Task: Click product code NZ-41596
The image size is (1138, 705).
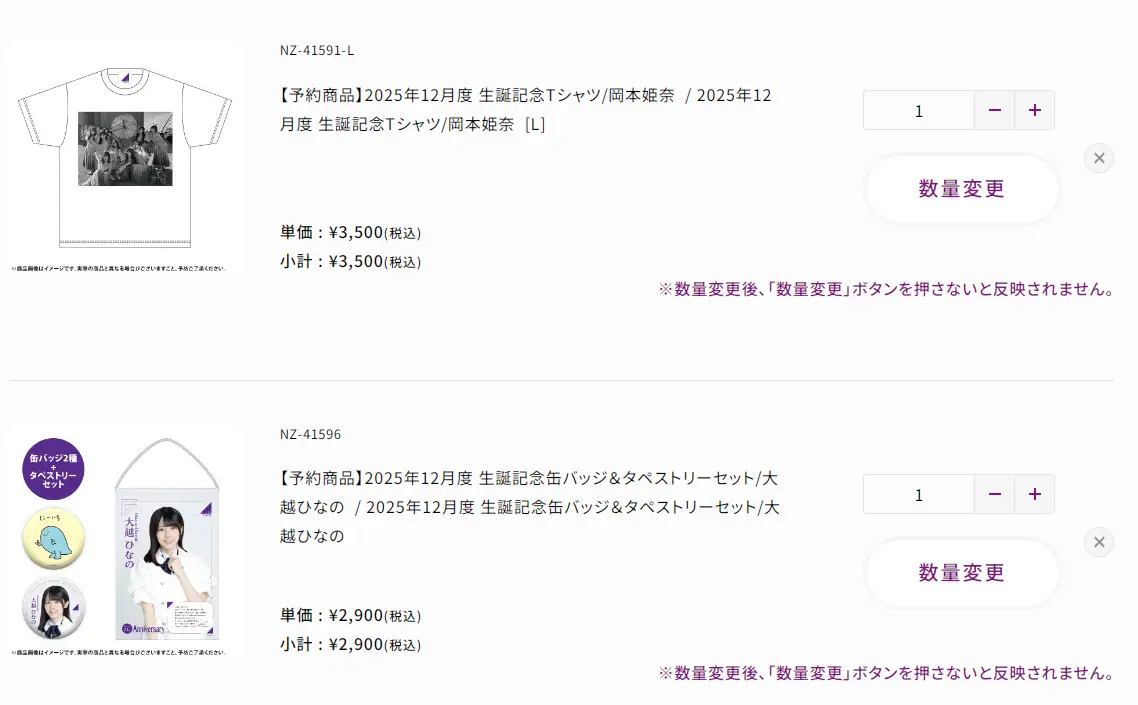Action: click(x=311, y=434)
